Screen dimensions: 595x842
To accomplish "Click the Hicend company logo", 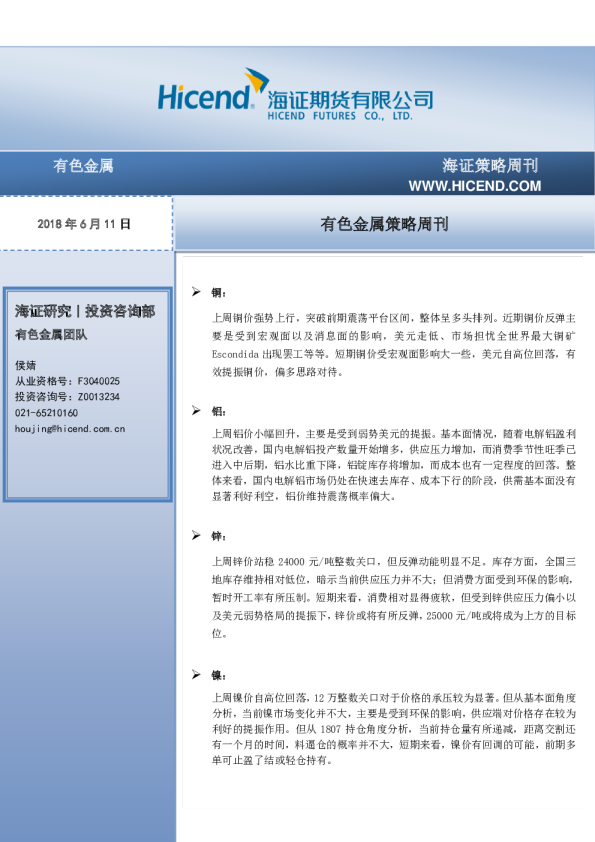I will coord(295,94).
